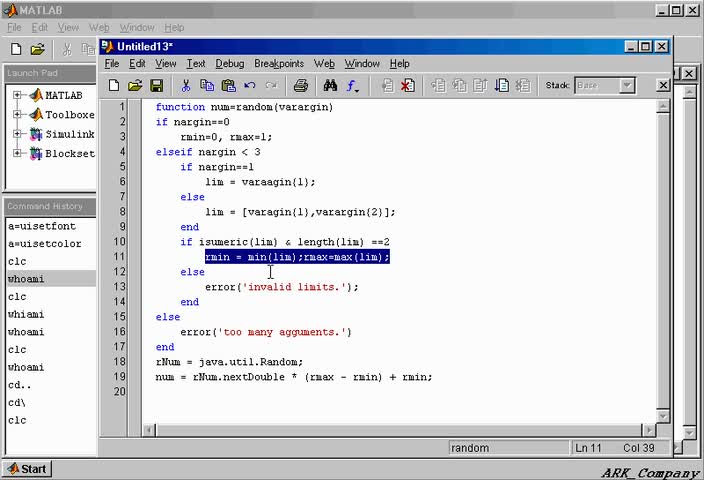Click the Launch Pad panel title

(32, 73)
